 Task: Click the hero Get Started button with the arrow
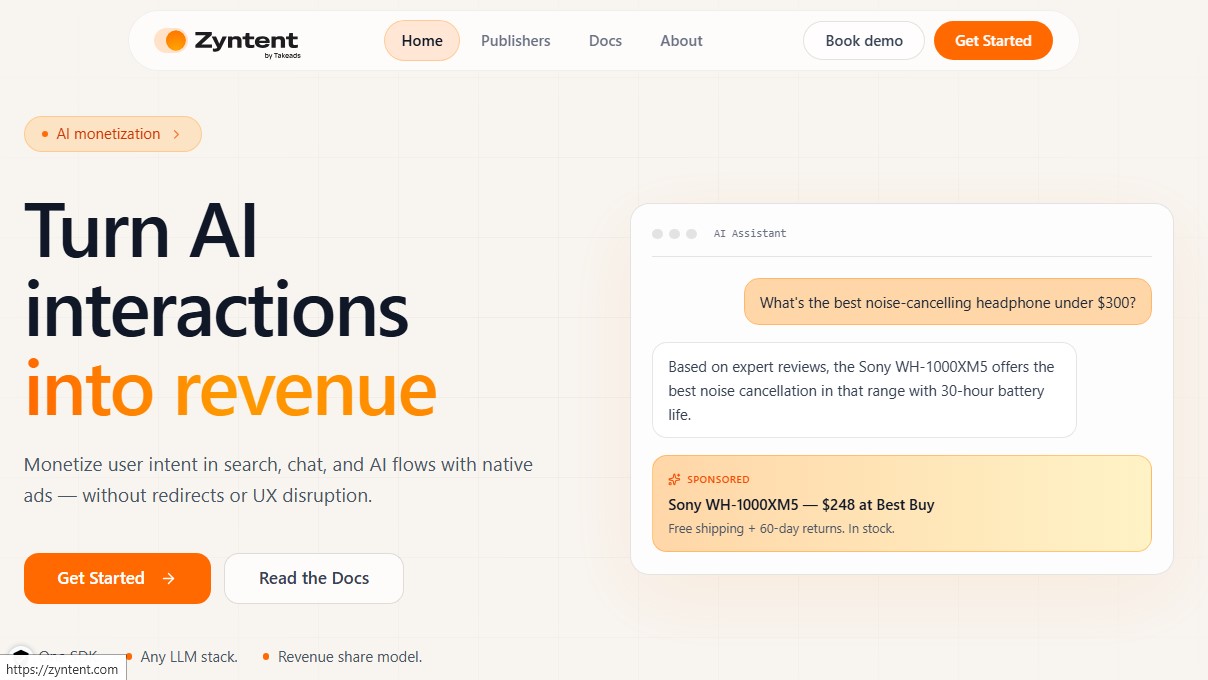(117, 578)
